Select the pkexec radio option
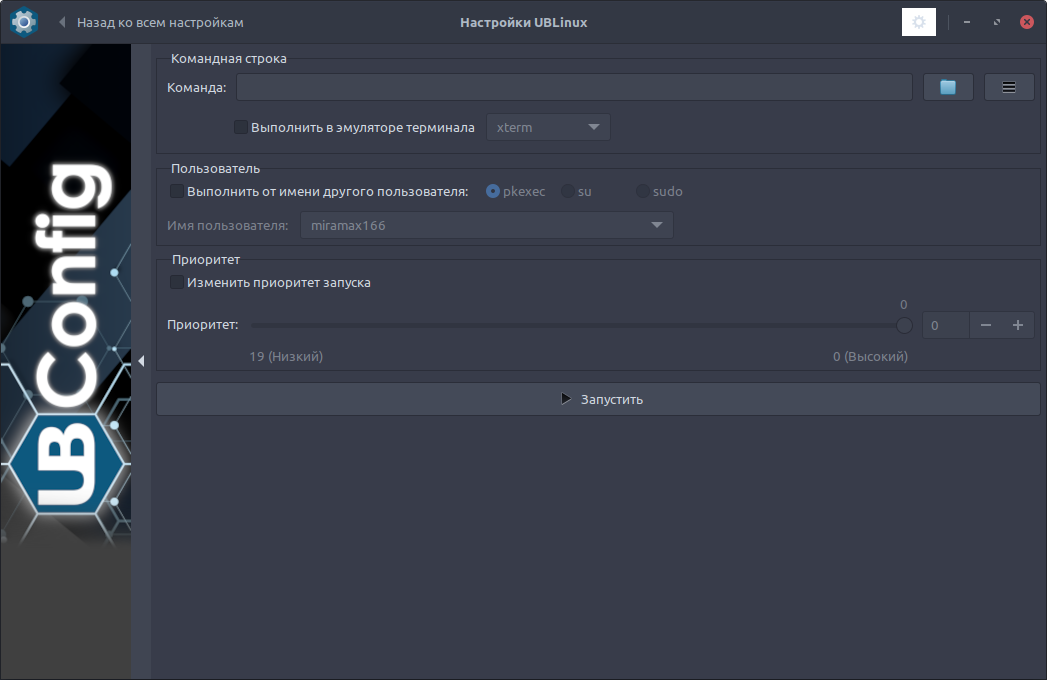The height and width of the screenshot is (680, 1047). click(493, 191)
